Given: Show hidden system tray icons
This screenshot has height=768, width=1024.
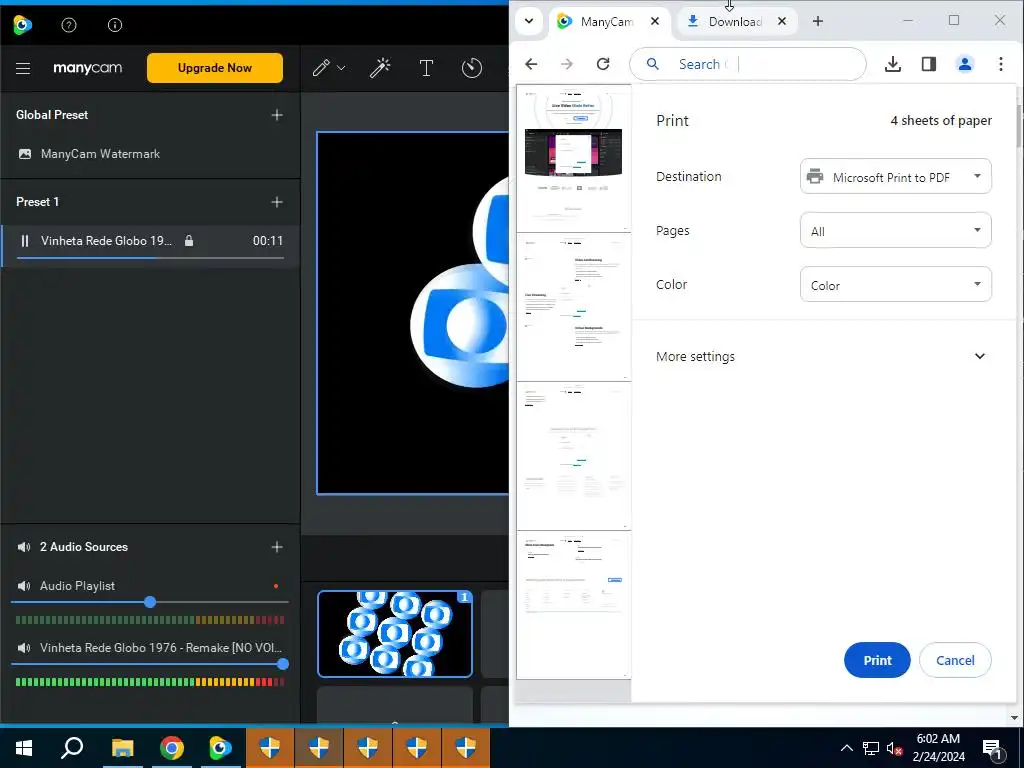Looking at the screenshot, I should click(846, 748).
